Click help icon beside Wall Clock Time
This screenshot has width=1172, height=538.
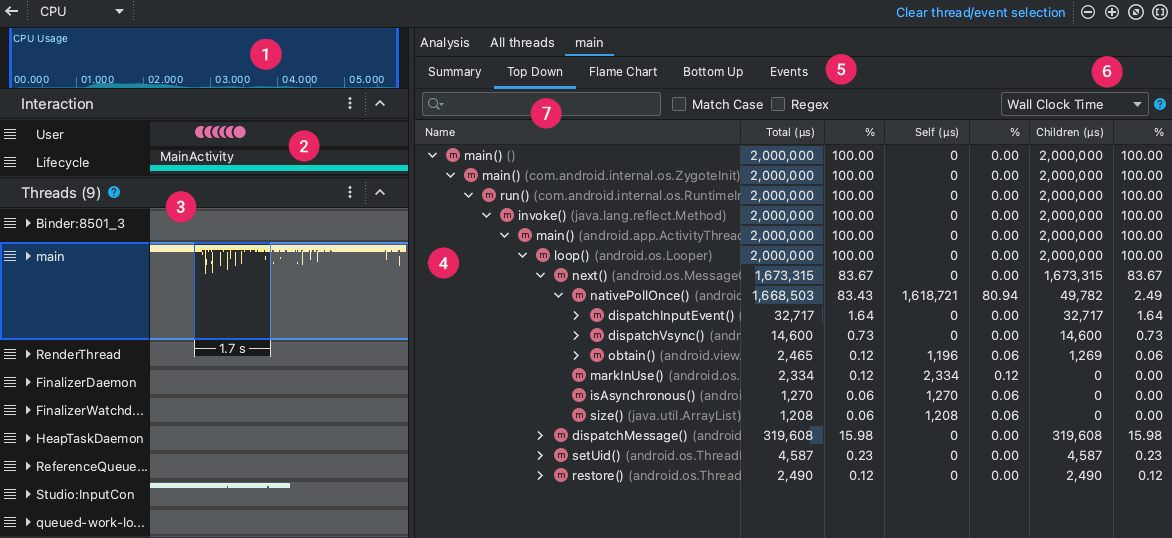[1160, 105]
